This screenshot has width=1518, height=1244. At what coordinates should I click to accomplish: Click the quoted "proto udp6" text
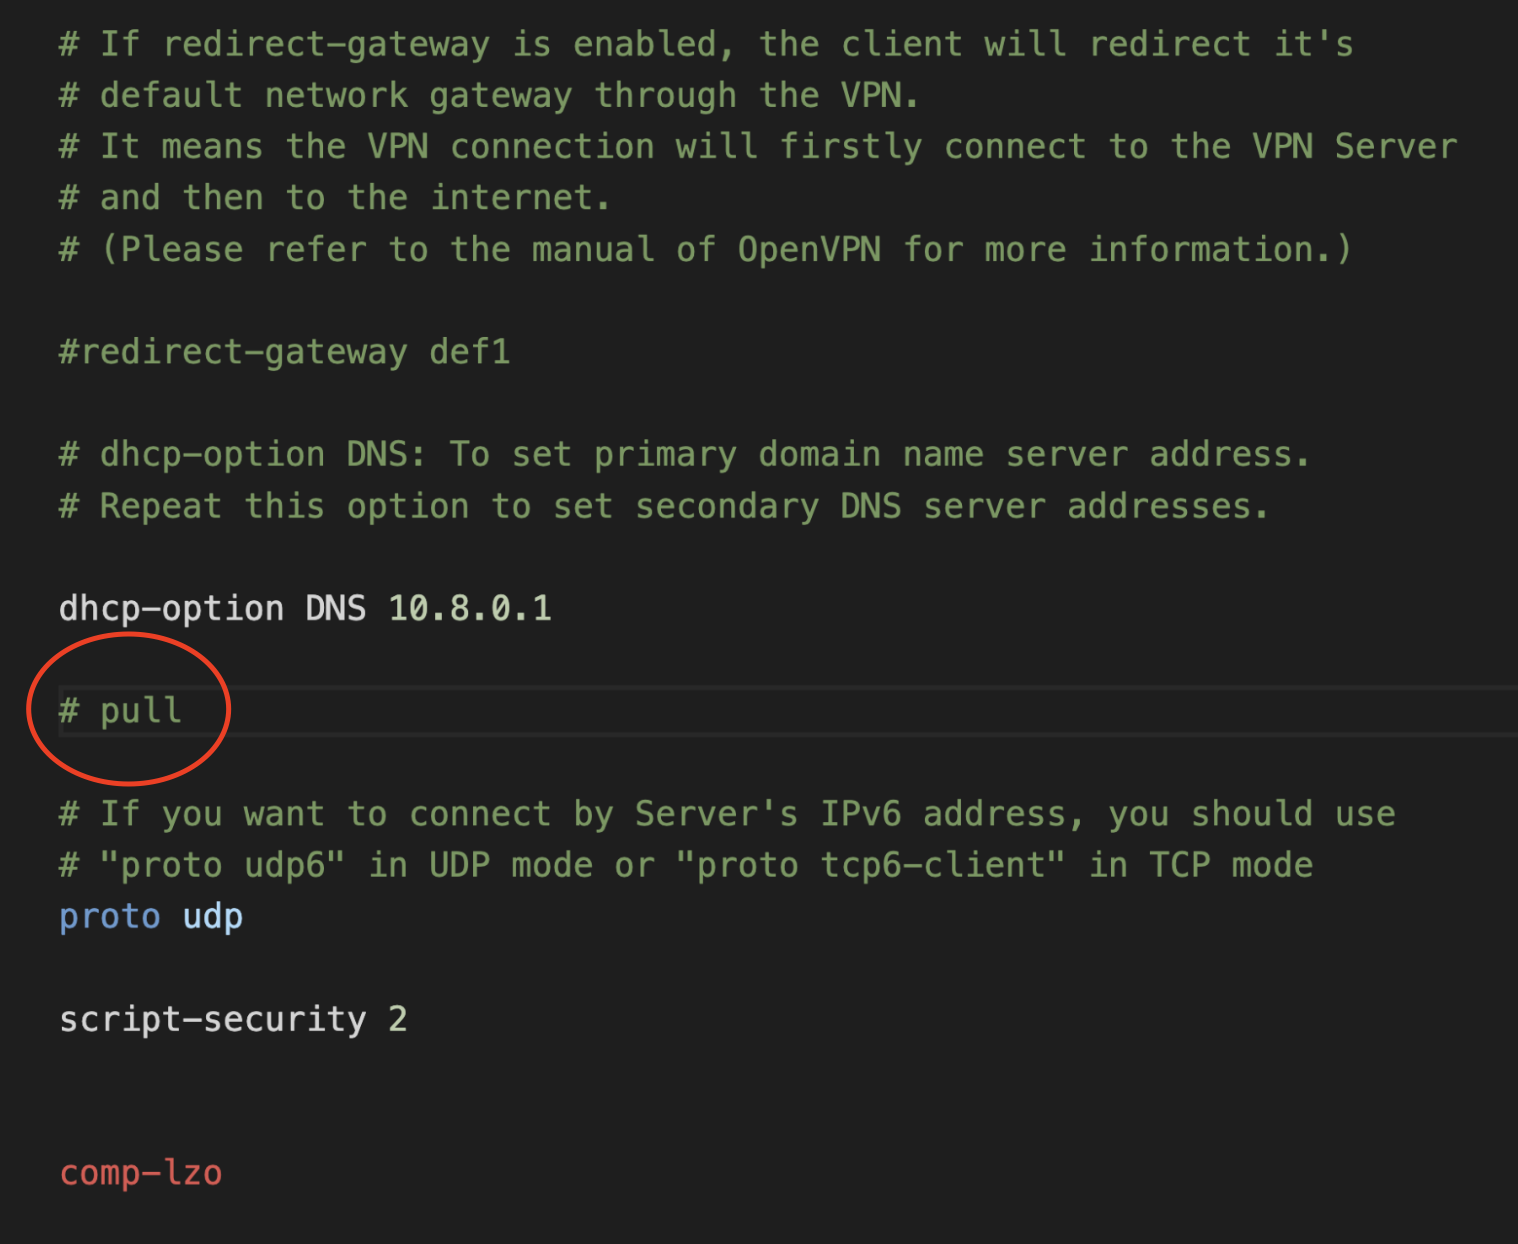(x=222, y=865)
